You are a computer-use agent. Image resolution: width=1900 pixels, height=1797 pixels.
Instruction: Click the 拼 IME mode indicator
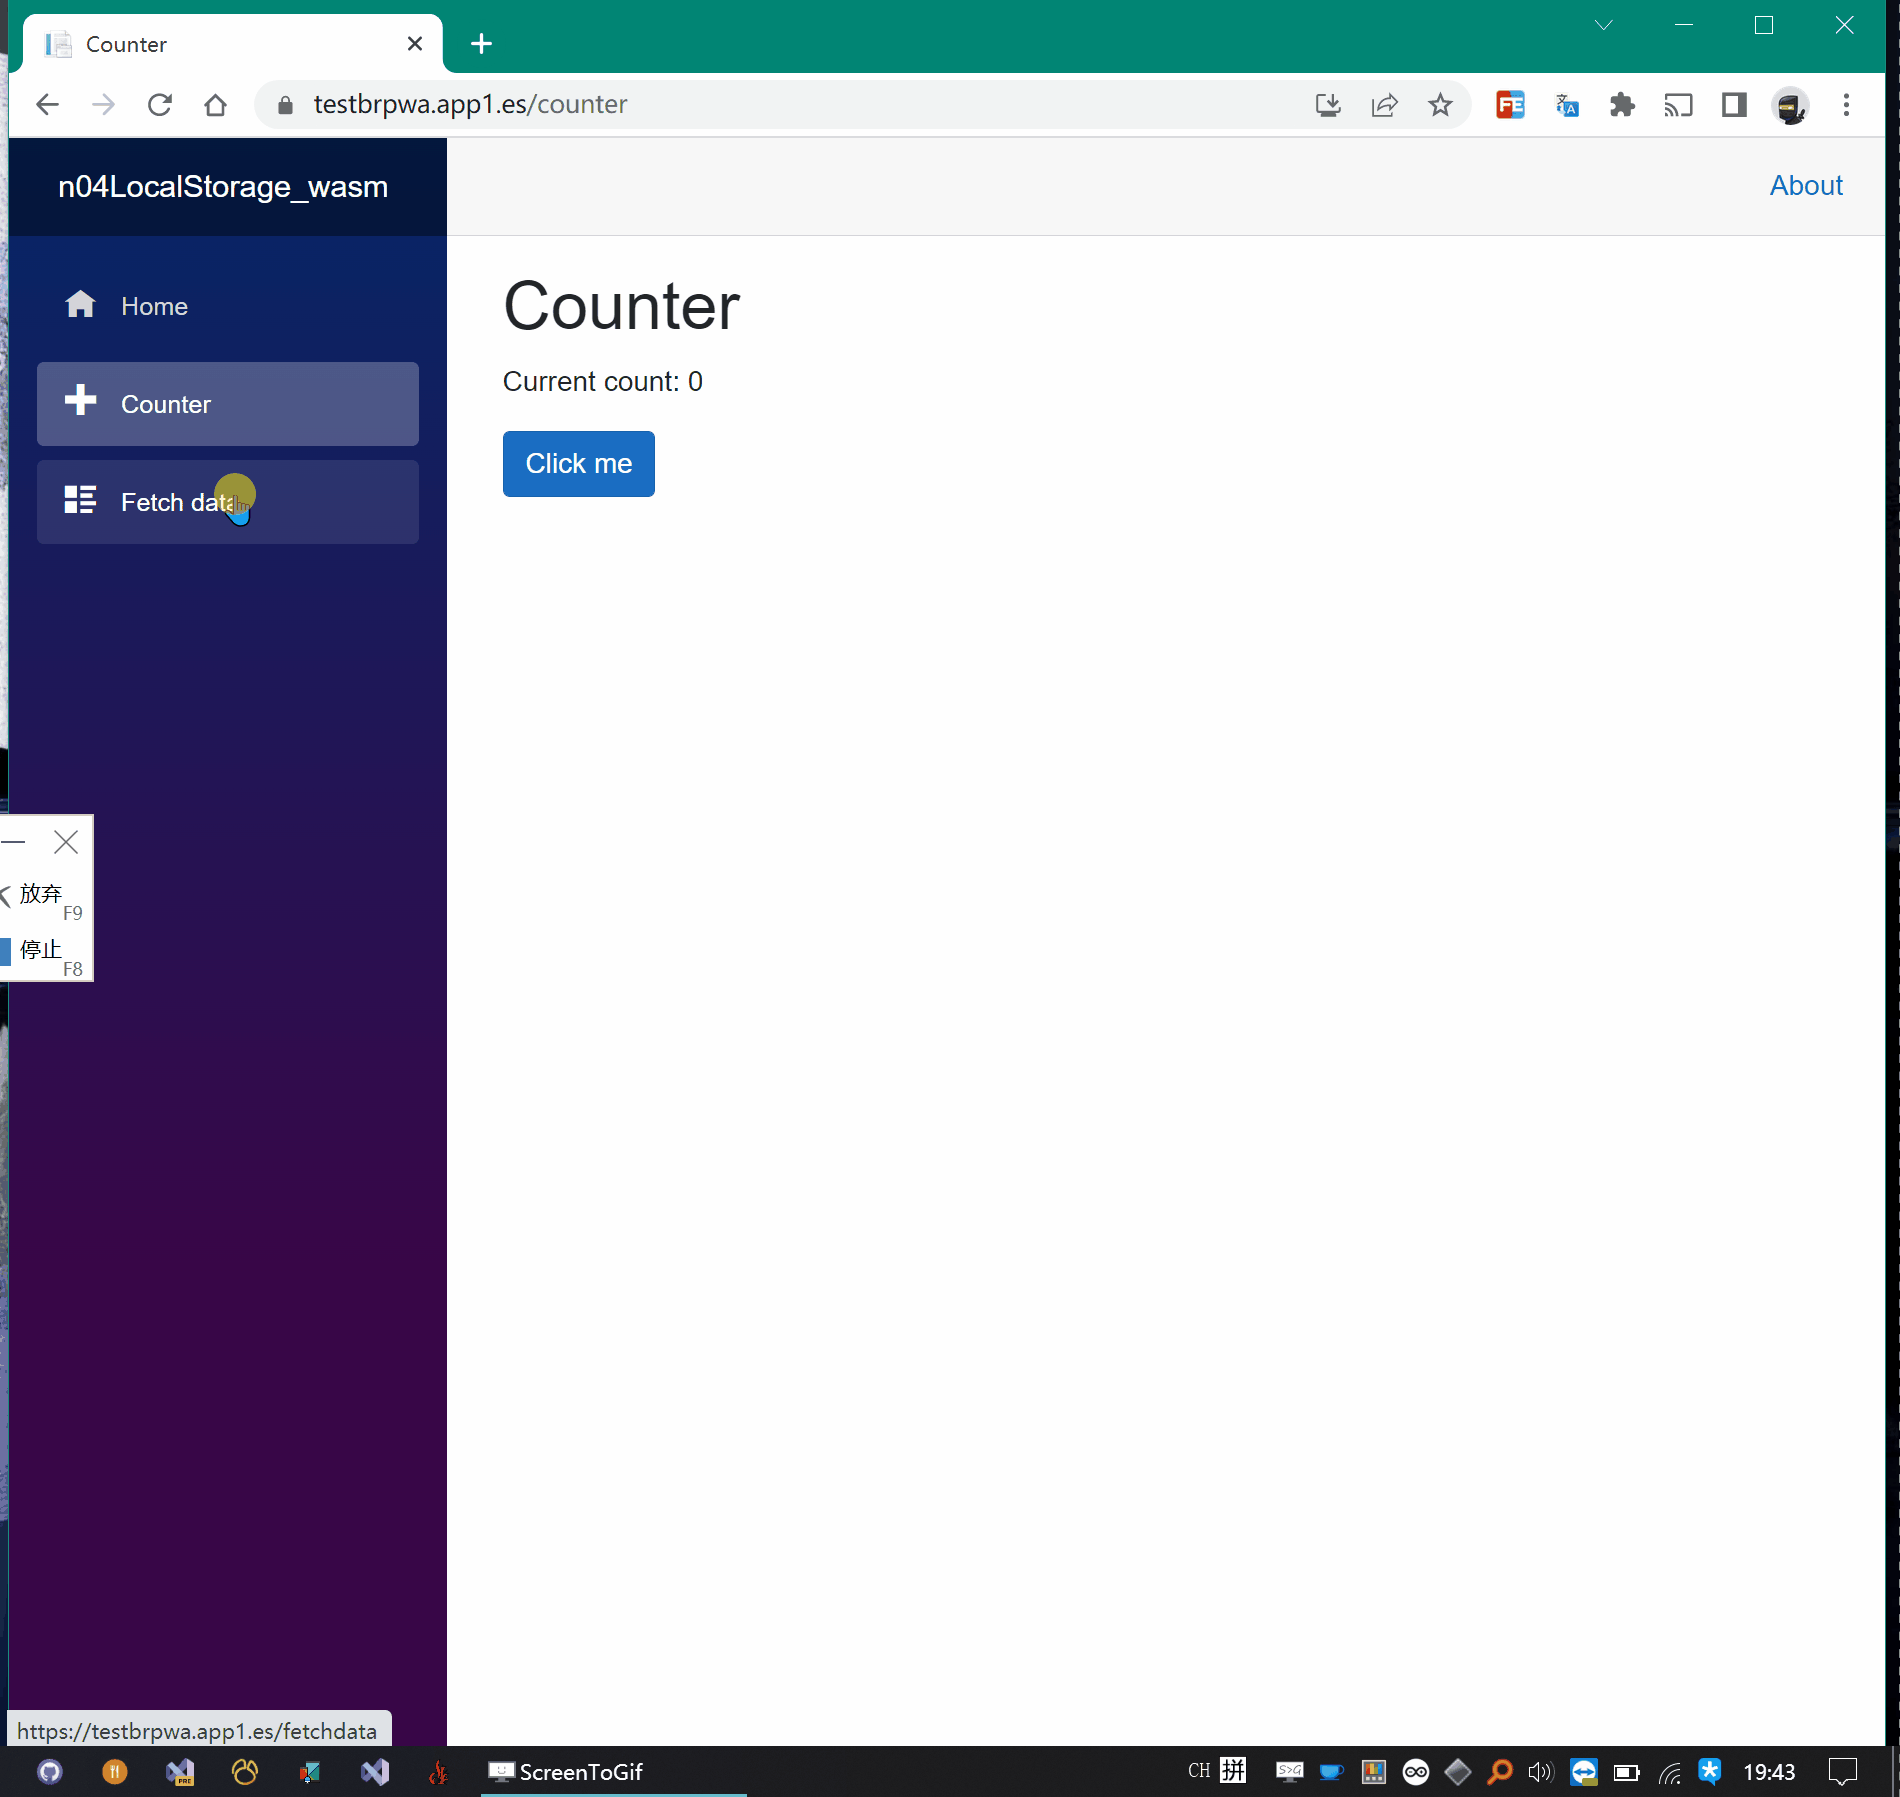pyautogui.click(x=1233, y=1771)
